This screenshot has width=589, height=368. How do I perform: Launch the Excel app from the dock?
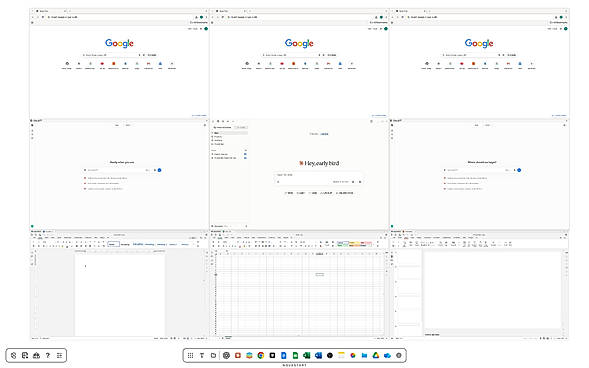coord(307,355)
